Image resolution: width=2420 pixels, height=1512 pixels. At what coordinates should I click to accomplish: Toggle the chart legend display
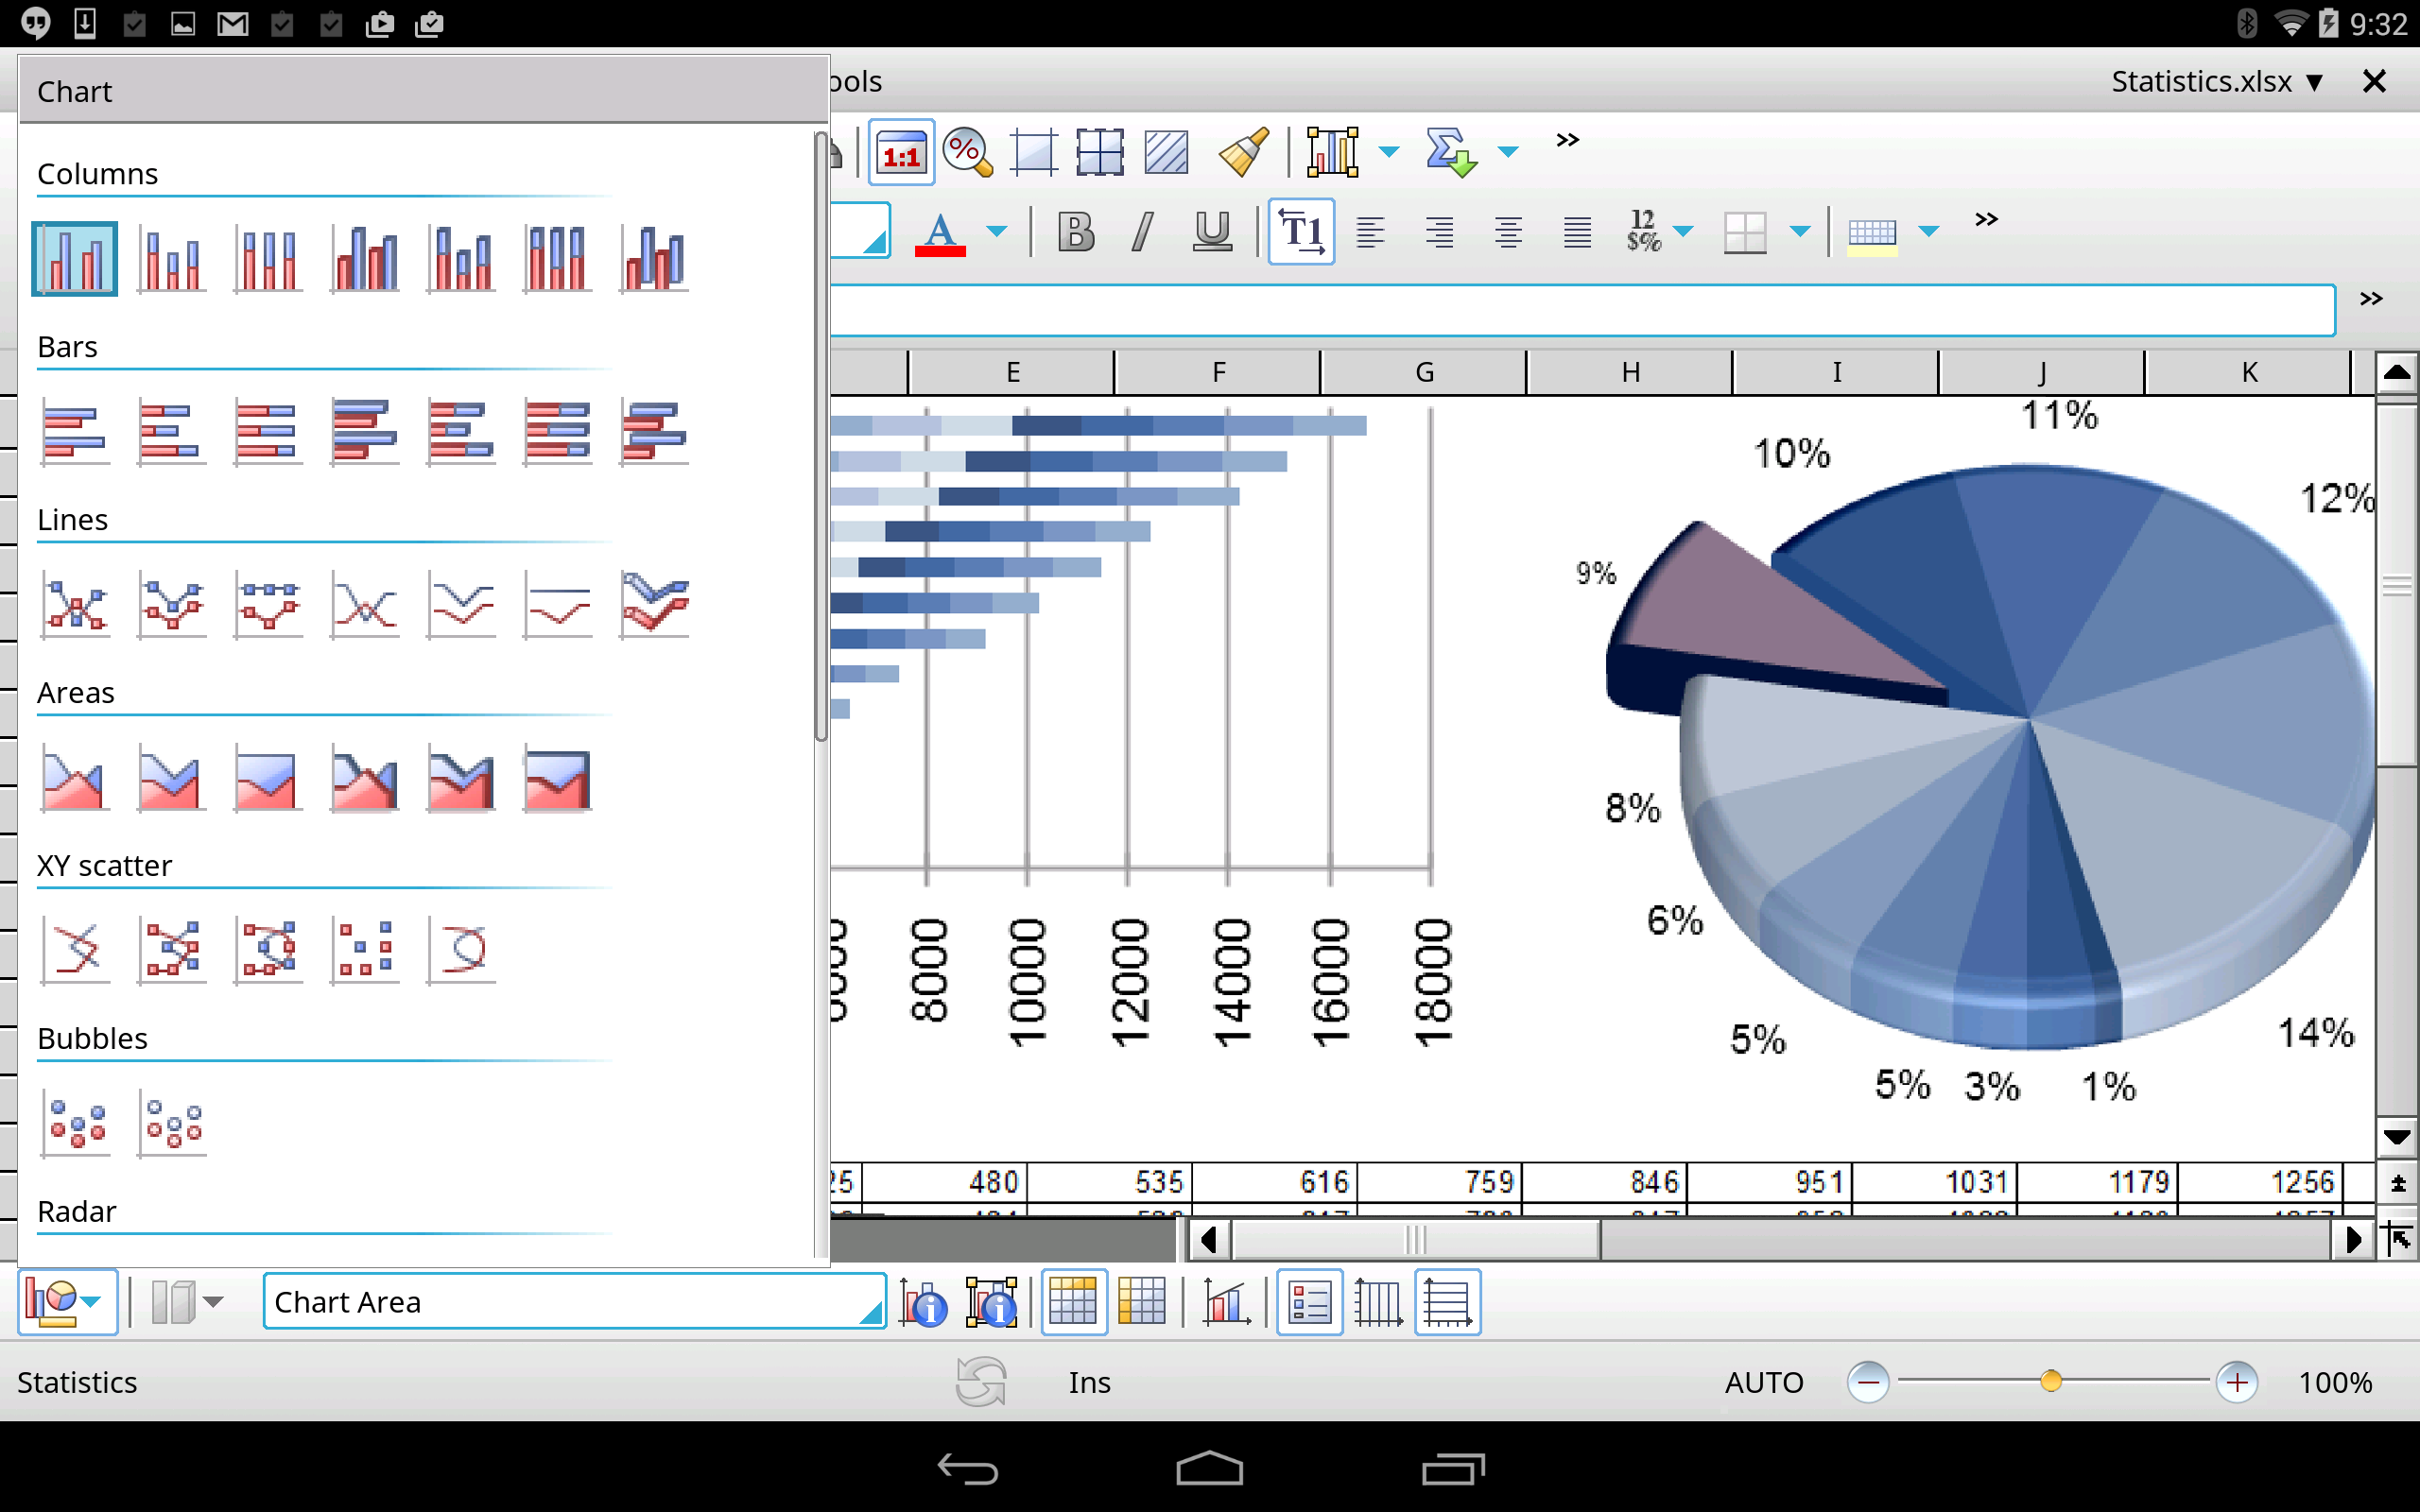click(x=1310, y=1302)
